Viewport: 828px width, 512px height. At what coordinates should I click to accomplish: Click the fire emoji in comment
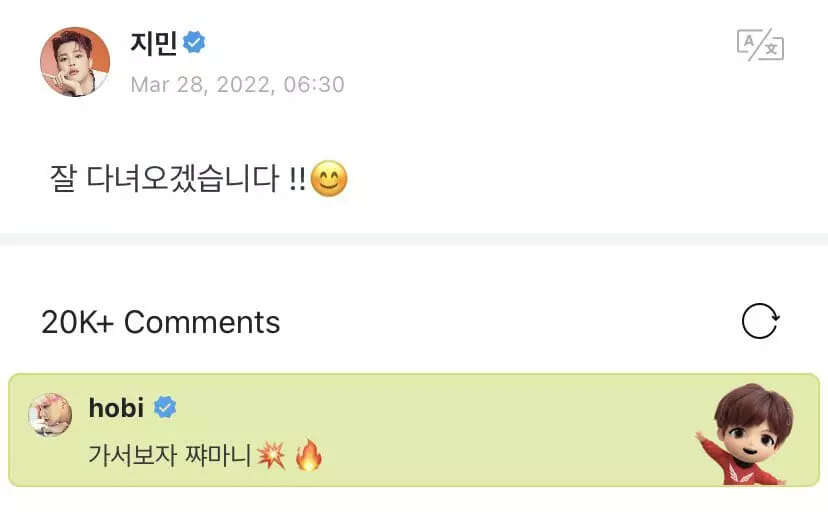(309, 455)
